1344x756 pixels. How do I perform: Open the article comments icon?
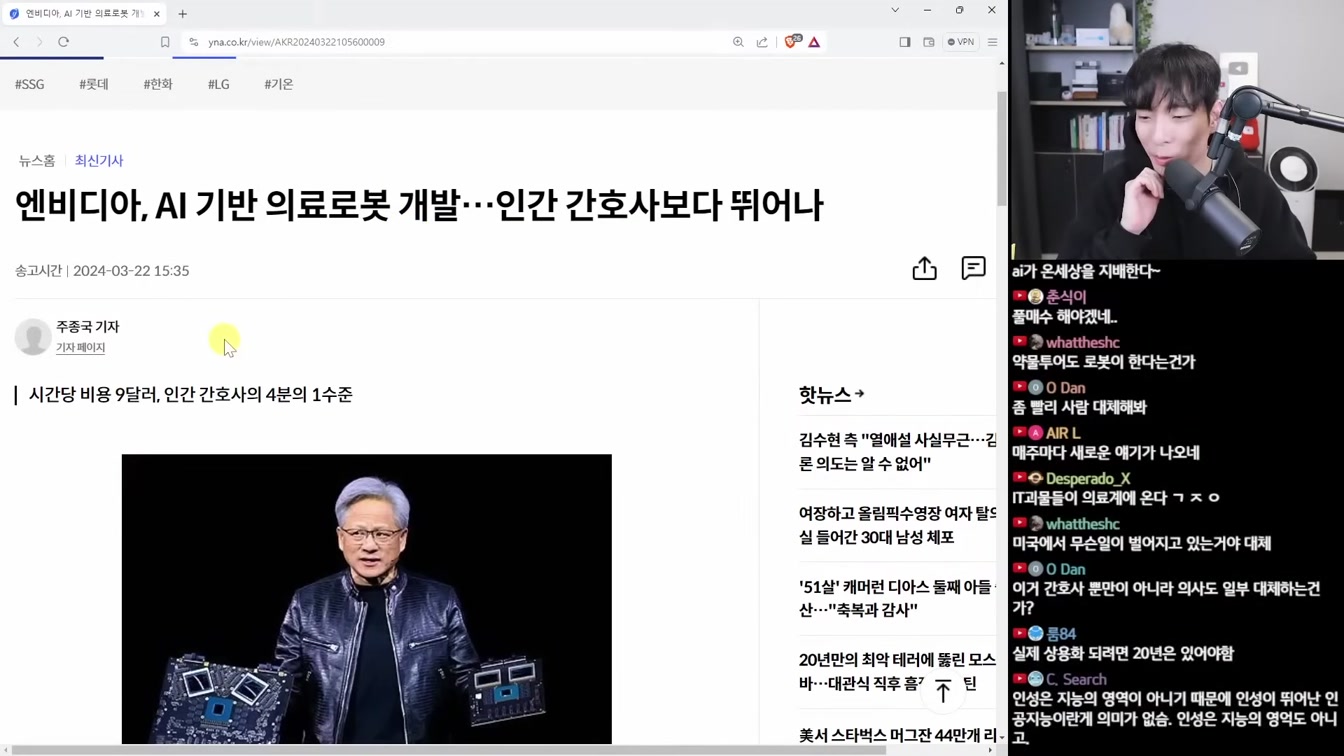coord(974,268)
